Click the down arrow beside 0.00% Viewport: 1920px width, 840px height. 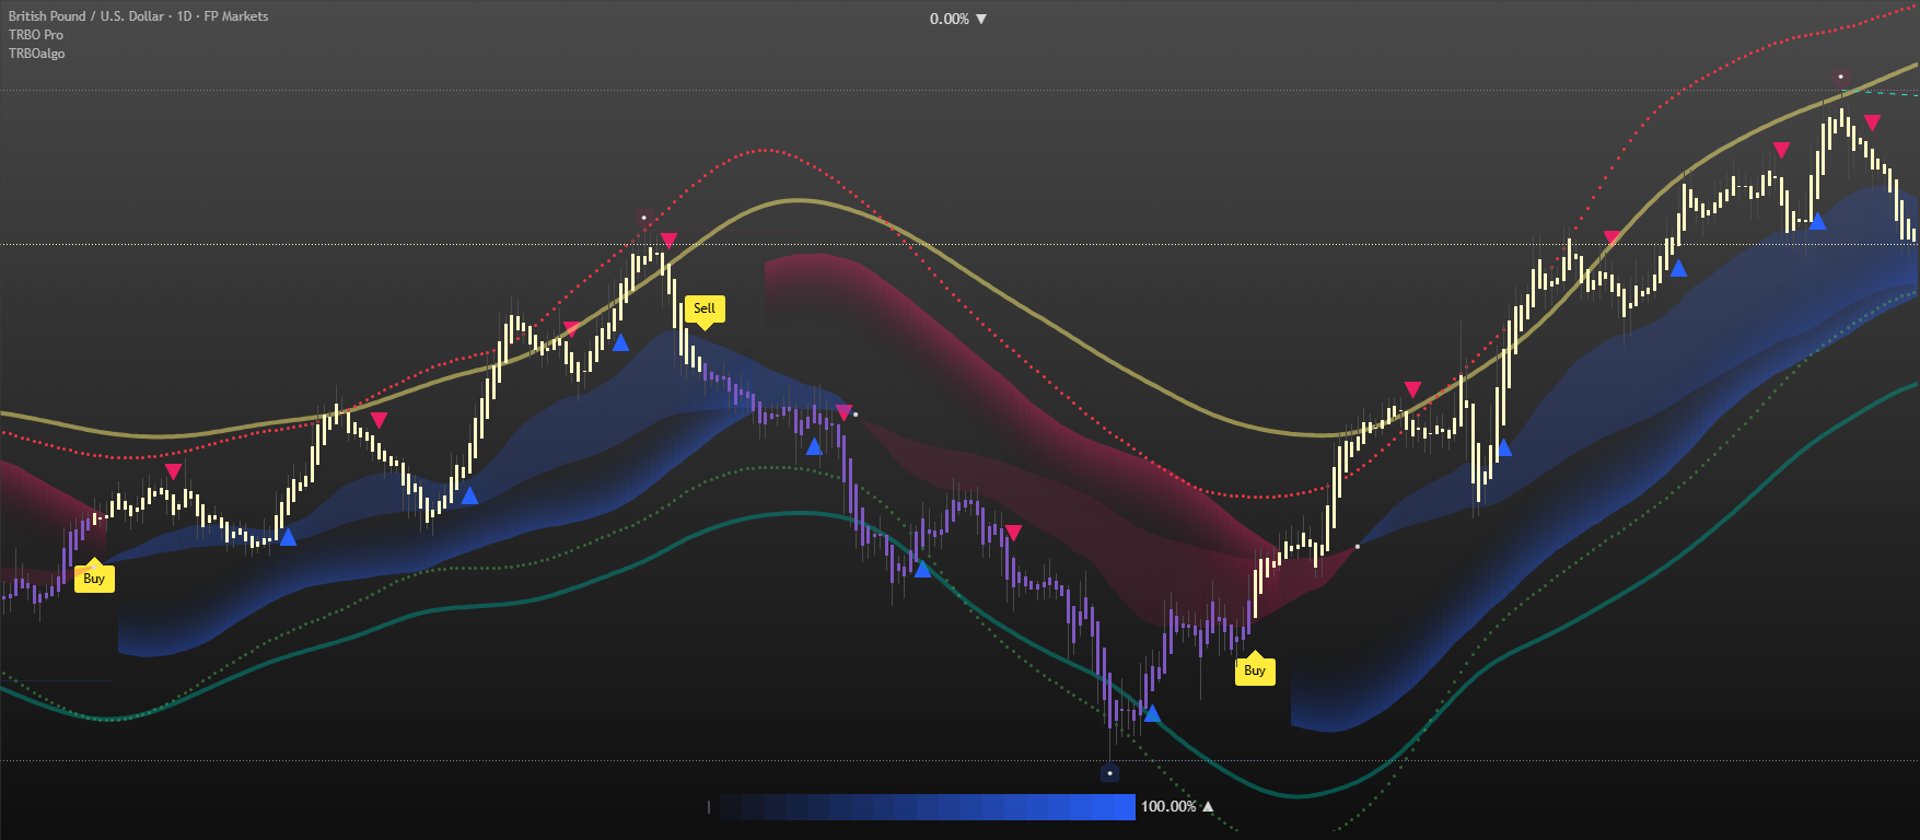(981, 19)
